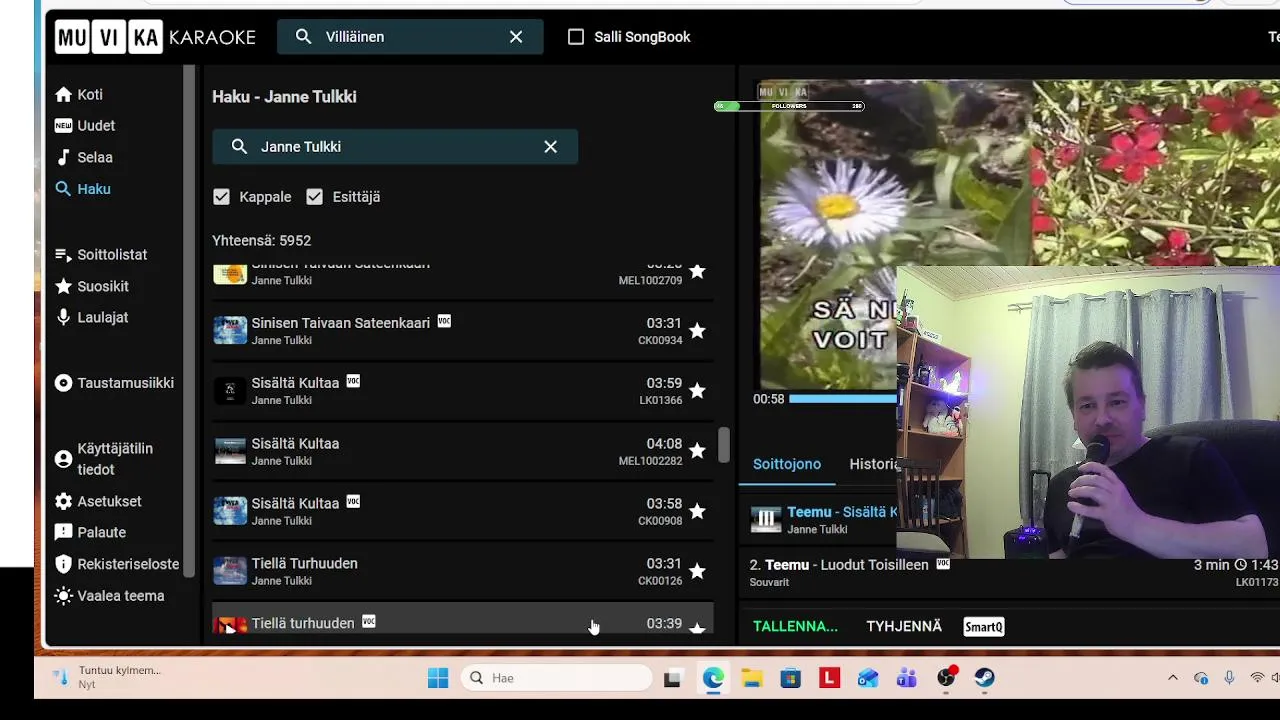The width and height of the screenshot is (1280, 720).
Task: Open Microsoft Store from the taskbar
Action: (791, 678)
